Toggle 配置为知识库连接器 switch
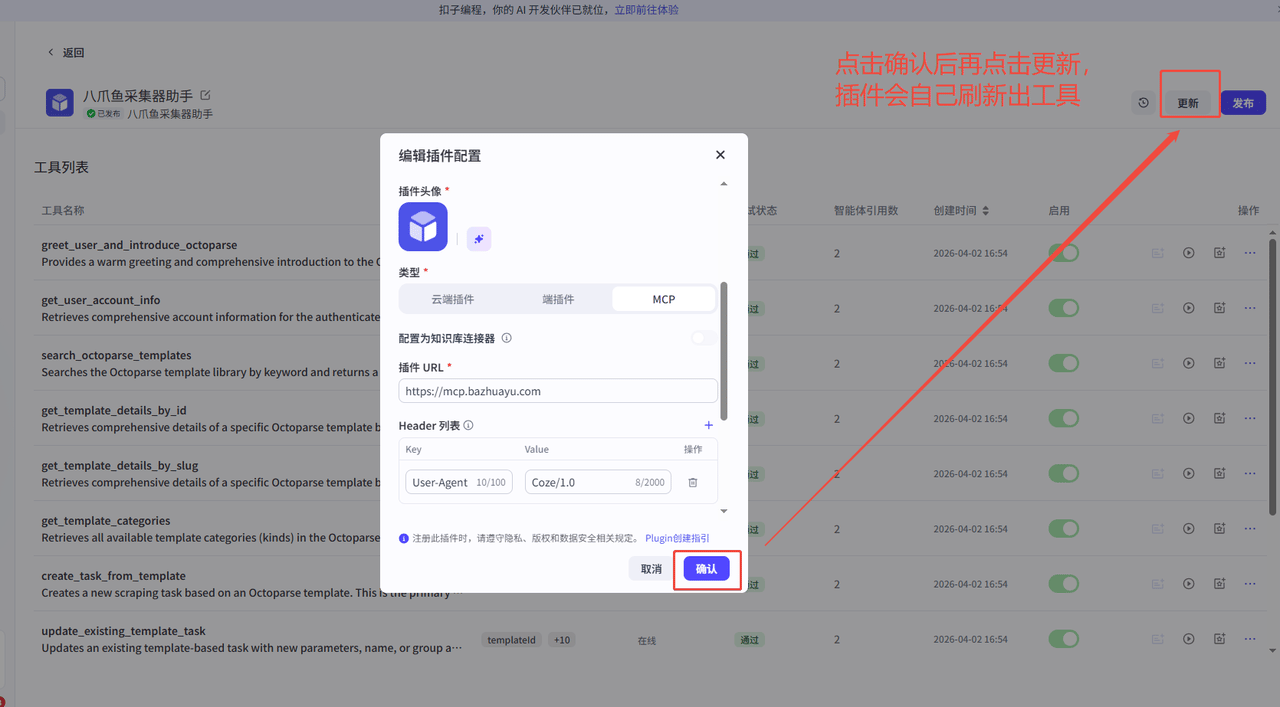 pyautogui.click(x=703, y=338)
